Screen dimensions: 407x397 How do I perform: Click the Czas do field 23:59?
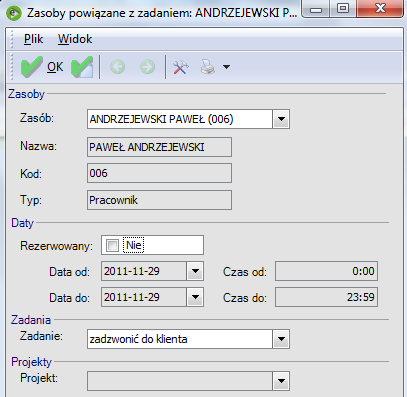click(x=326, y=297)
